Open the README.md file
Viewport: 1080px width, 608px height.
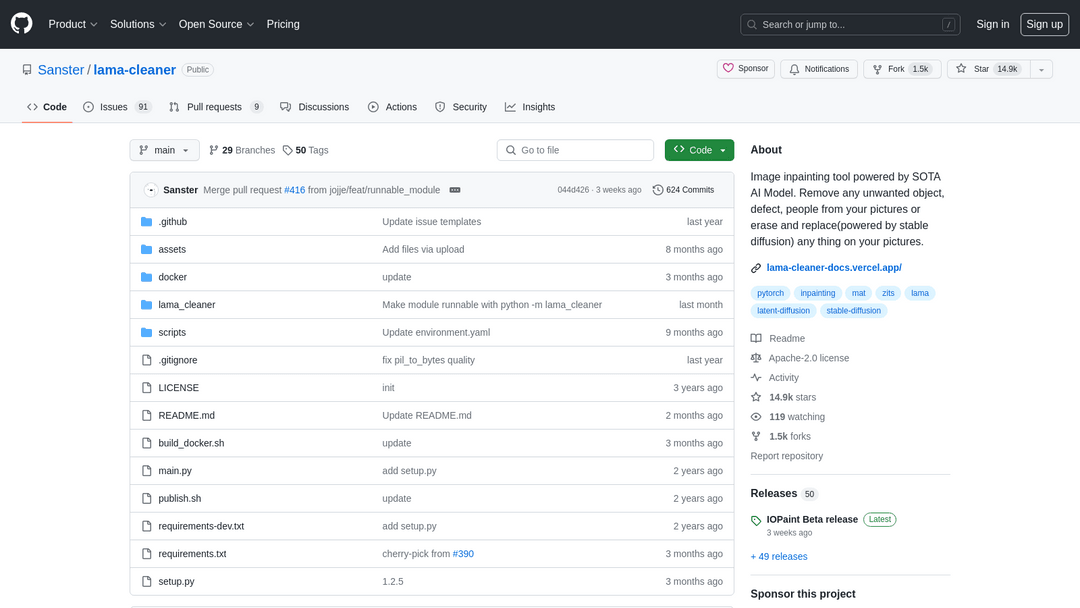click(187, 415)
